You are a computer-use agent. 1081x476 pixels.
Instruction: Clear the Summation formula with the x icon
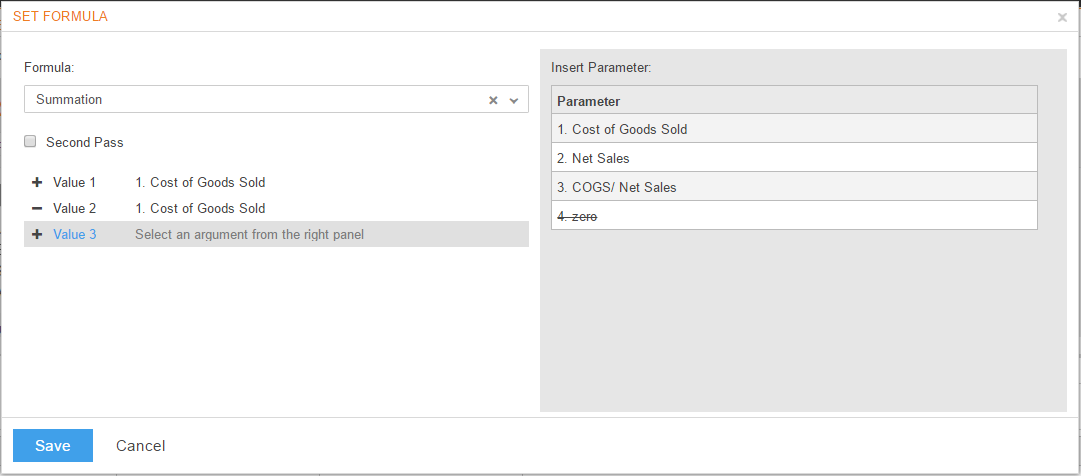click(493, 100)
